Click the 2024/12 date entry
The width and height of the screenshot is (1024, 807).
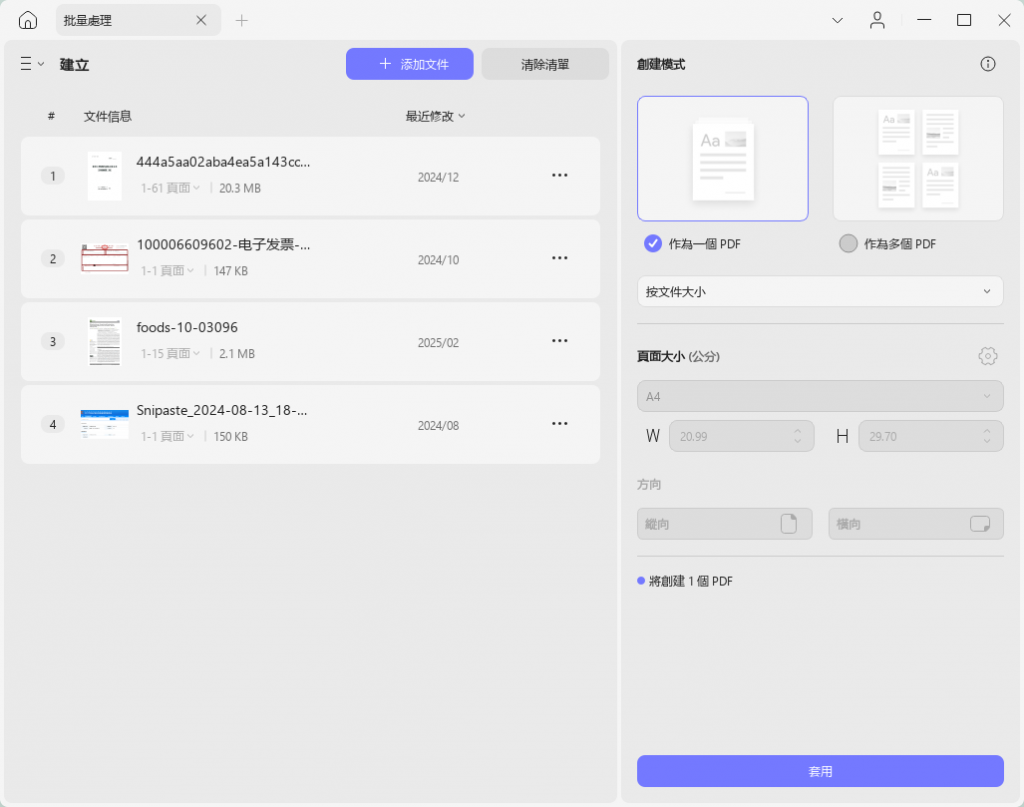(438, 177)
